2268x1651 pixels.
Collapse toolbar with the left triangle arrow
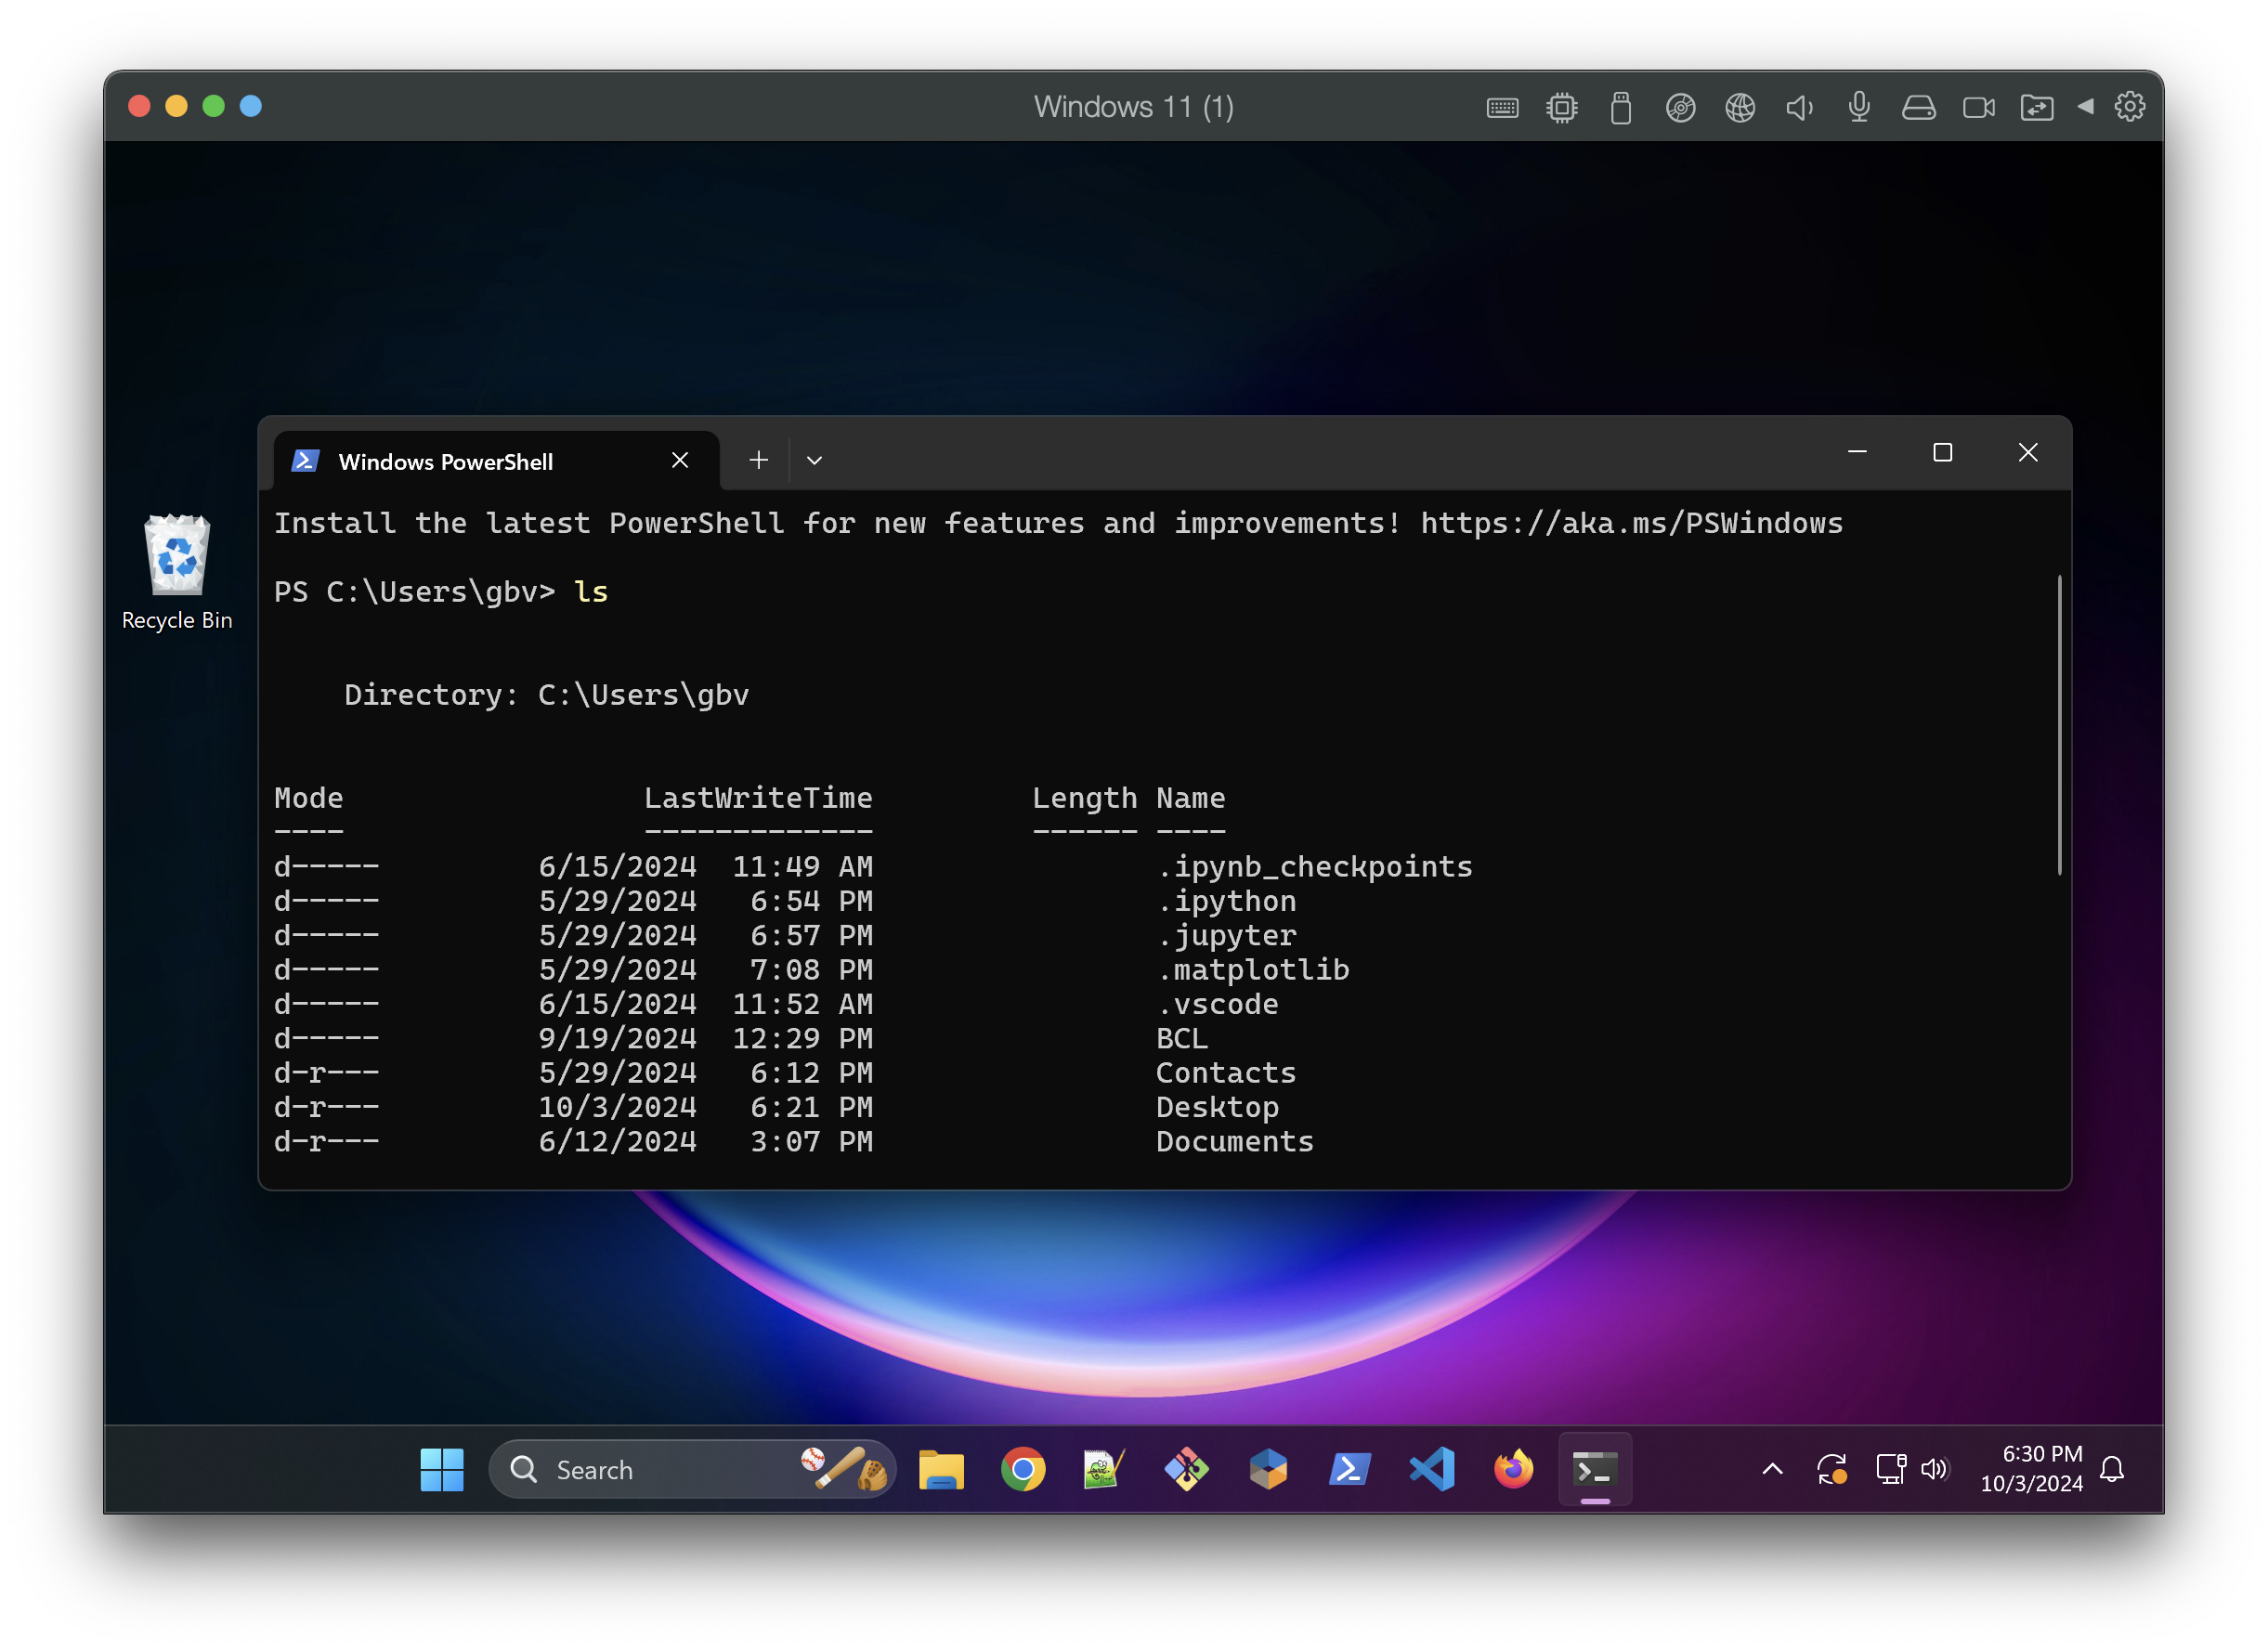tap(2085, 107)
